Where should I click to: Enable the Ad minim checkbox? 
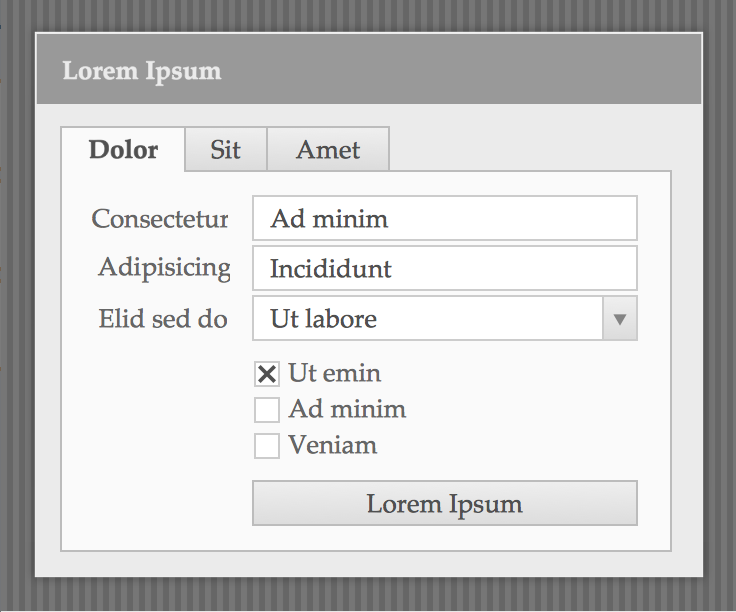267,410
